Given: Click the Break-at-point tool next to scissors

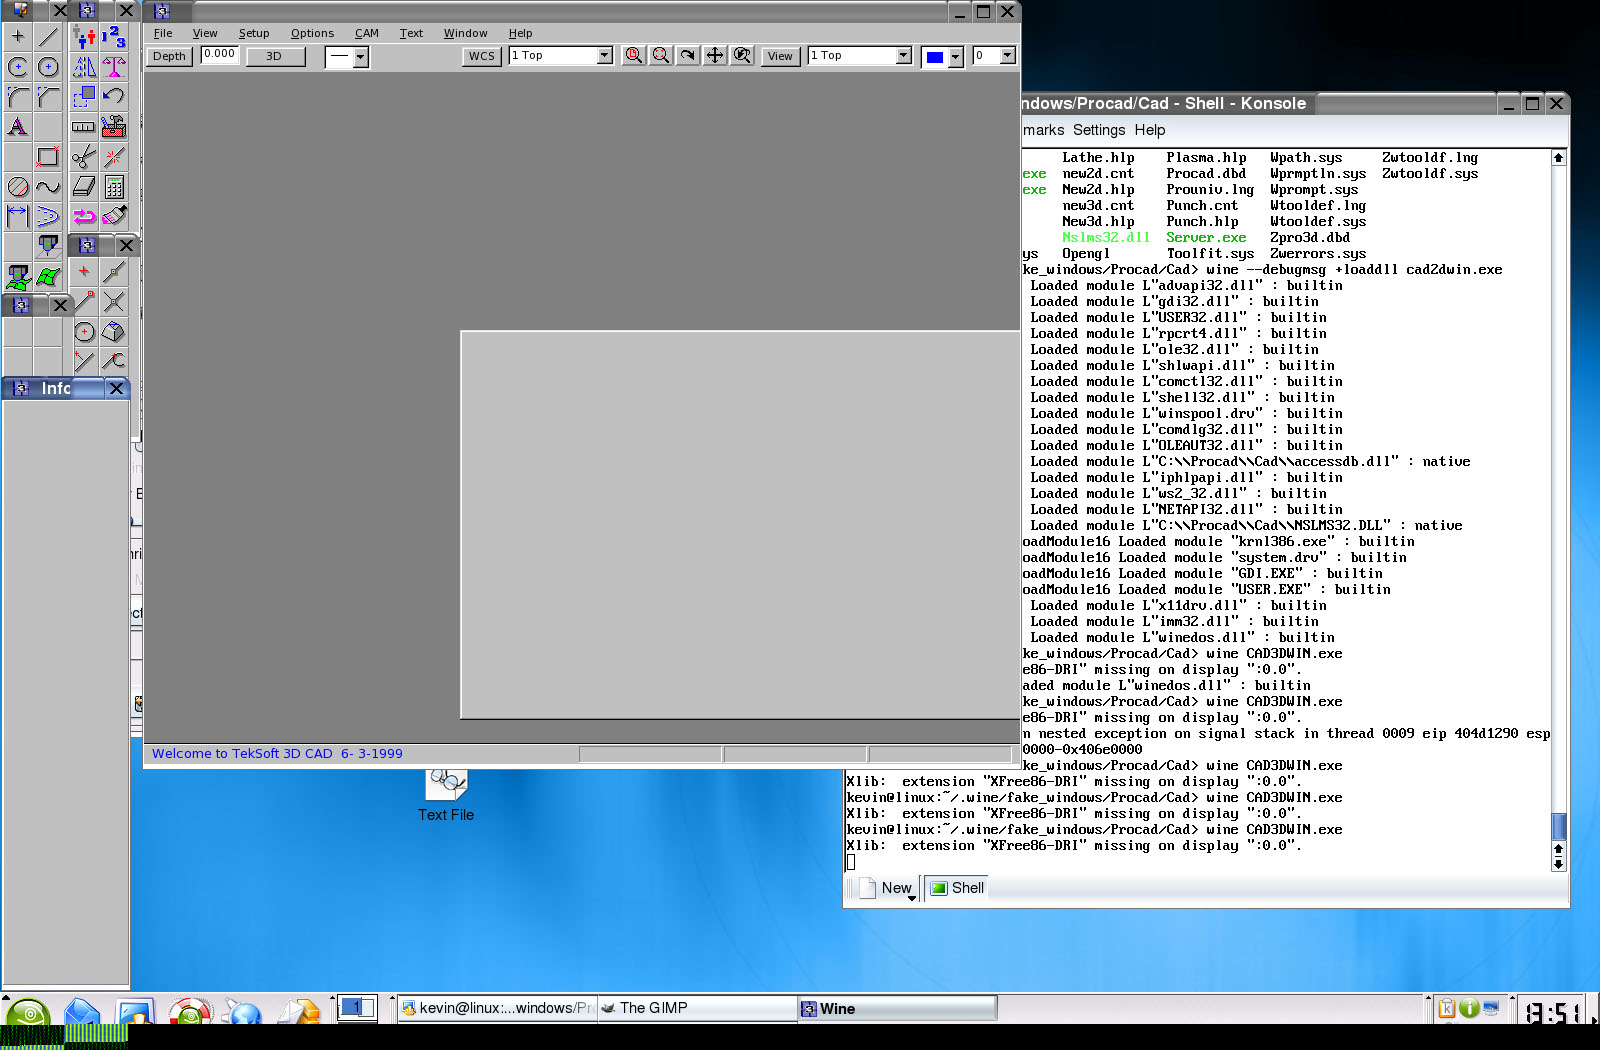Looking at the screenshot, I should coord(114,157).
